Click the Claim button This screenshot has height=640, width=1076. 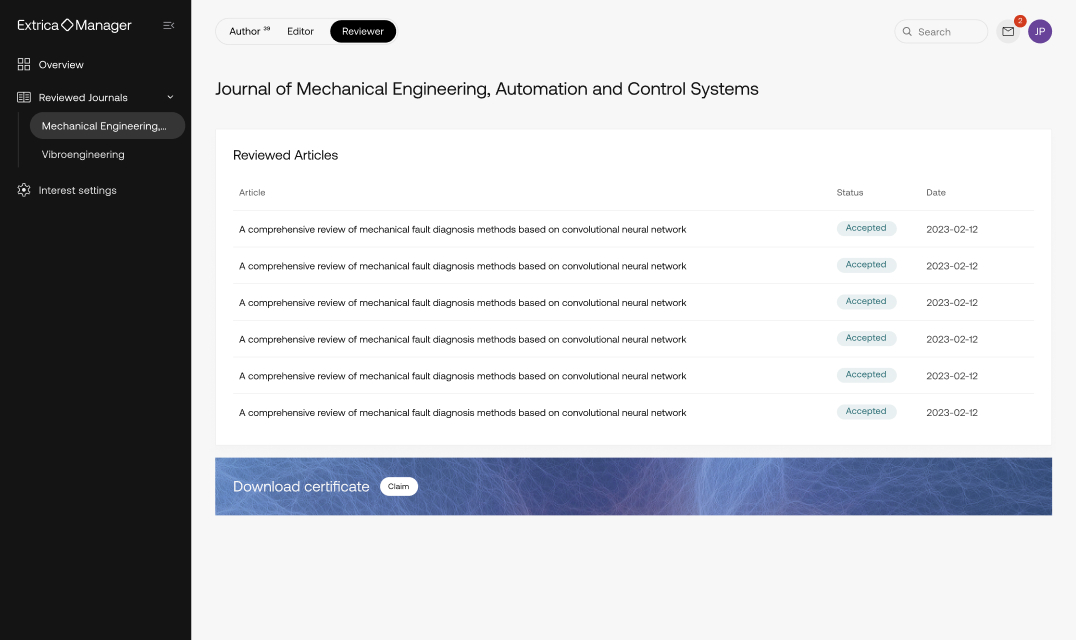pyautogui.click(x=399, y=486)
